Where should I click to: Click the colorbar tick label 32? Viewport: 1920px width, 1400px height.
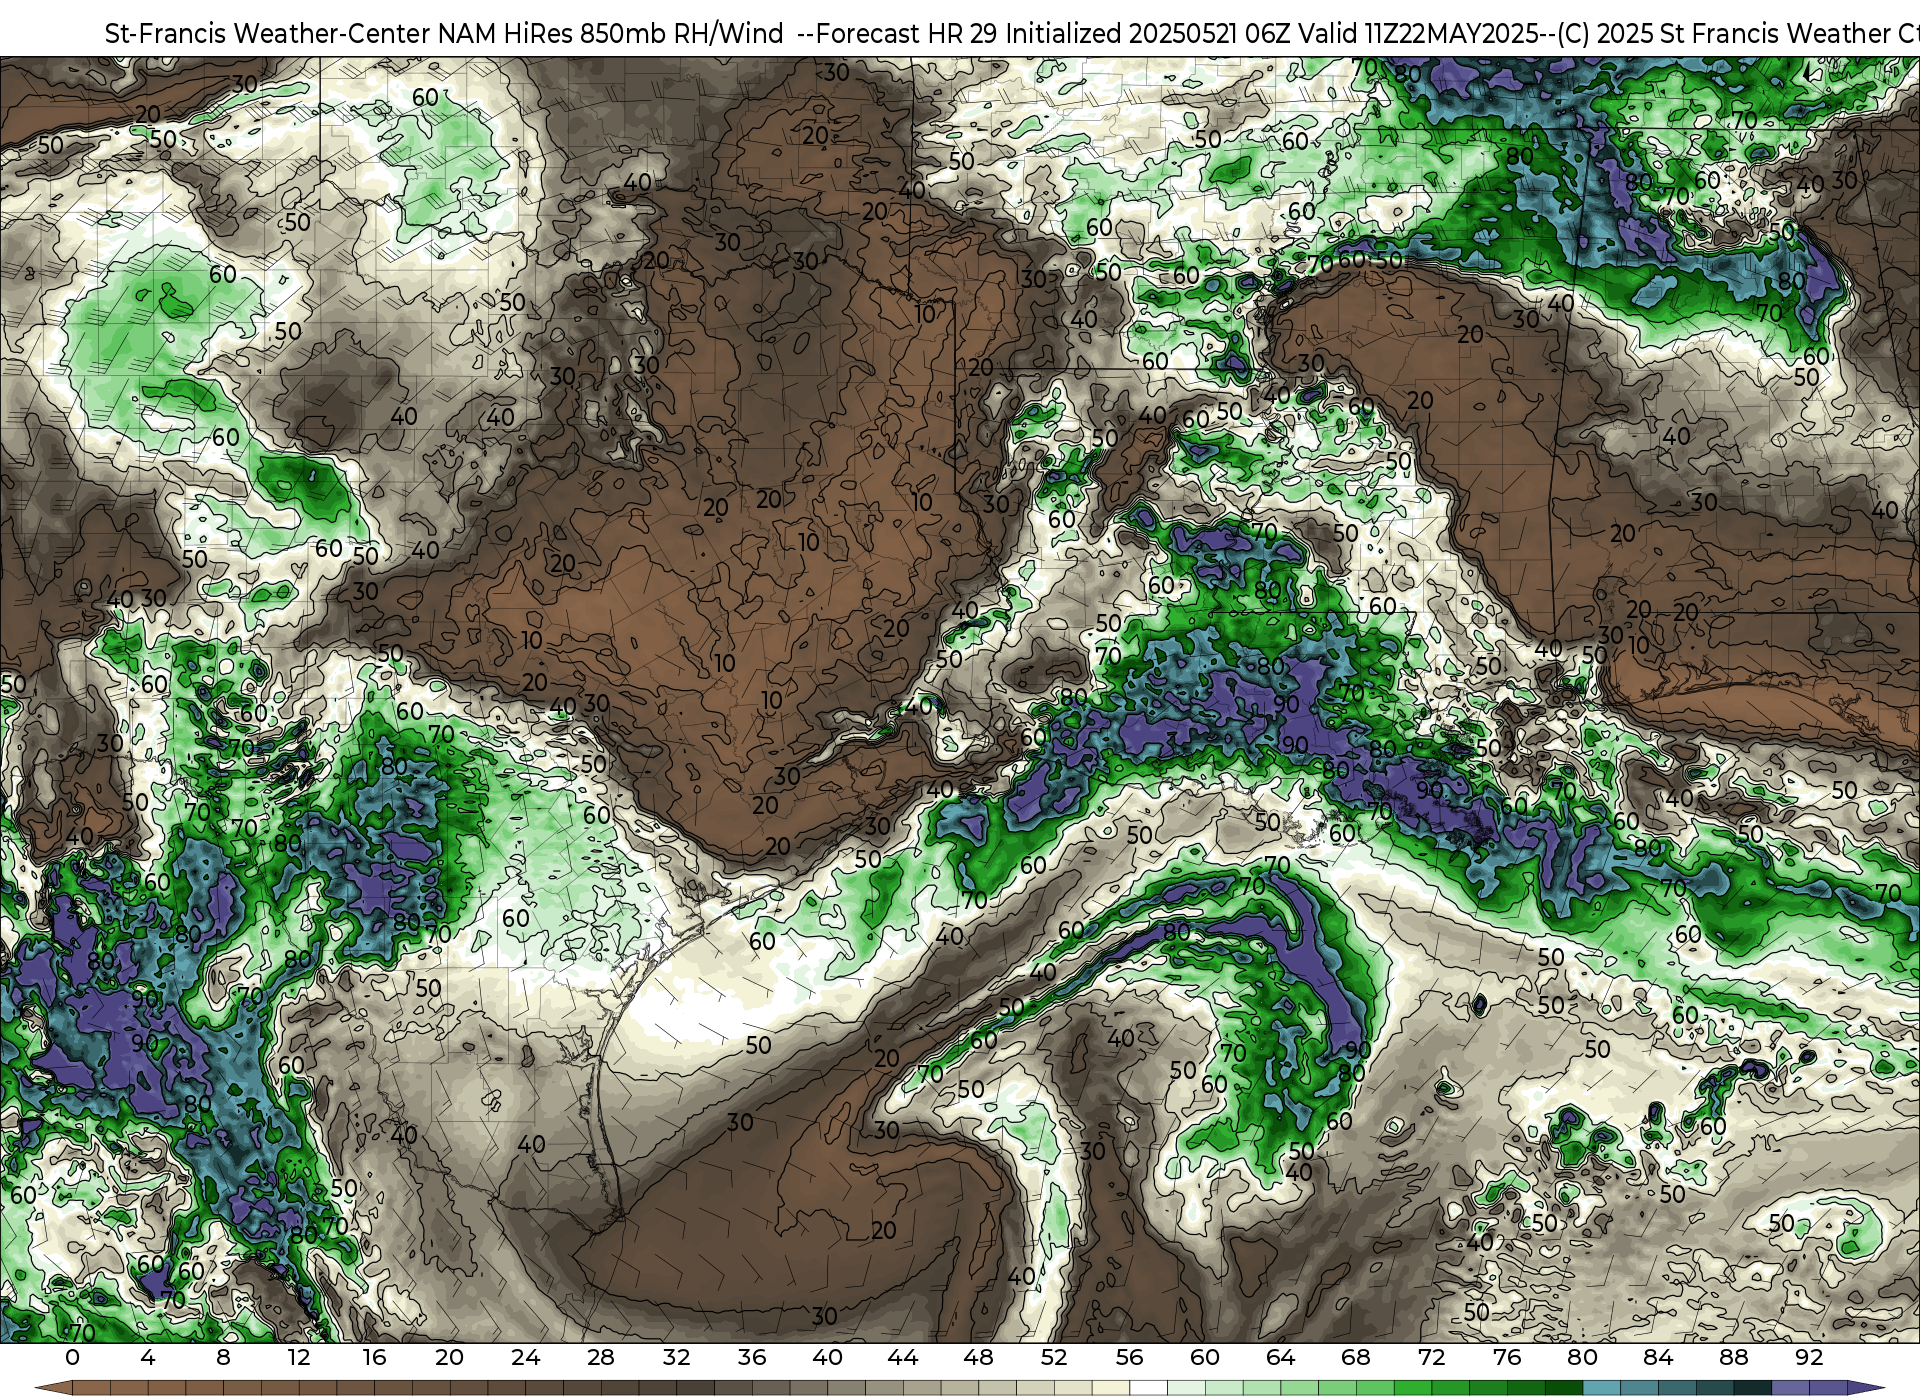(676, 1357)
